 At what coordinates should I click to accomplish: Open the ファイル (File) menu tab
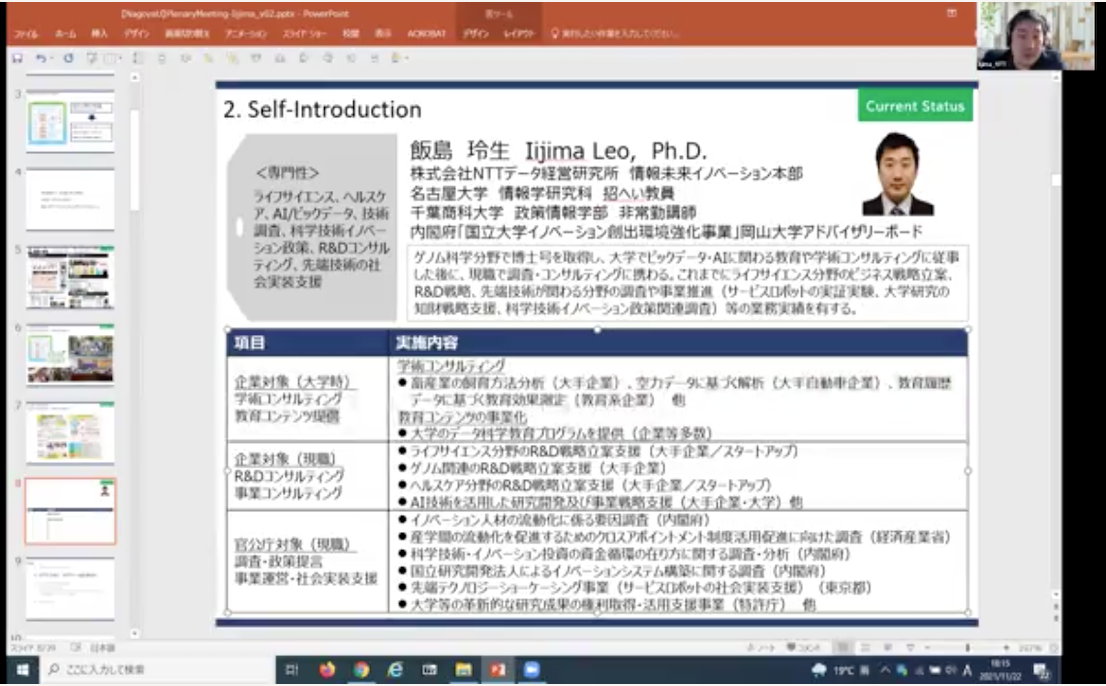(24, 33)
